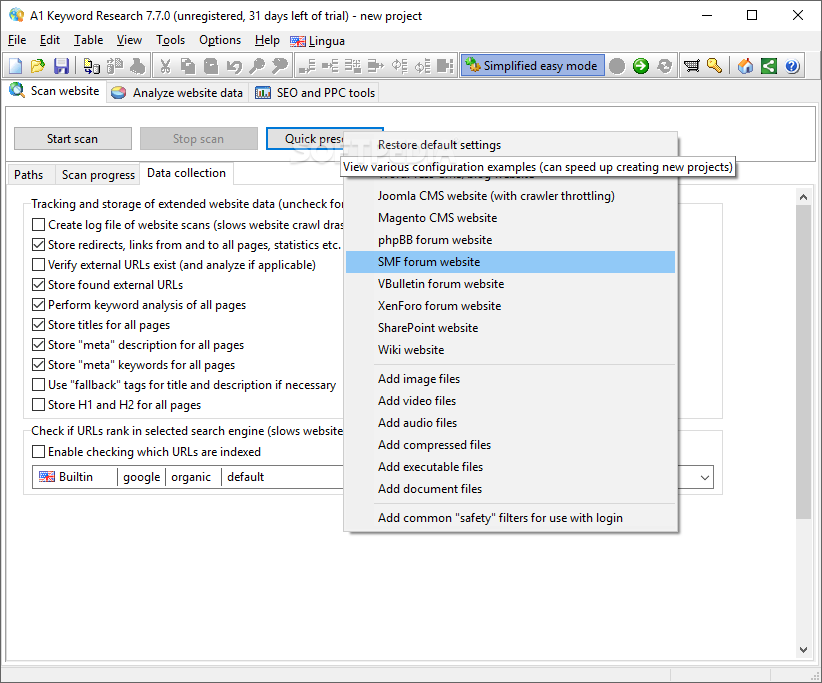This screenshot has height=683, width=822.
Task: Click the green arrow go icon
Action: point(641,66)
